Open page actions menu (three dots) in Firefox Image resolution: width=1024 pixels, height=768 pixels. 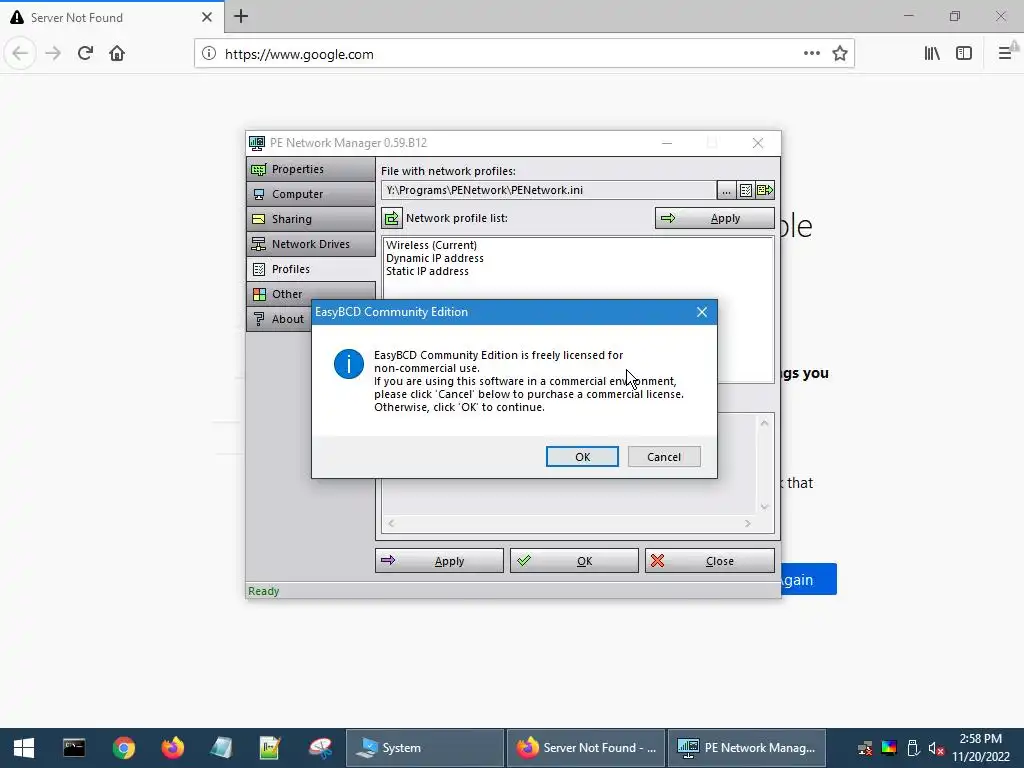coord(812,54)
